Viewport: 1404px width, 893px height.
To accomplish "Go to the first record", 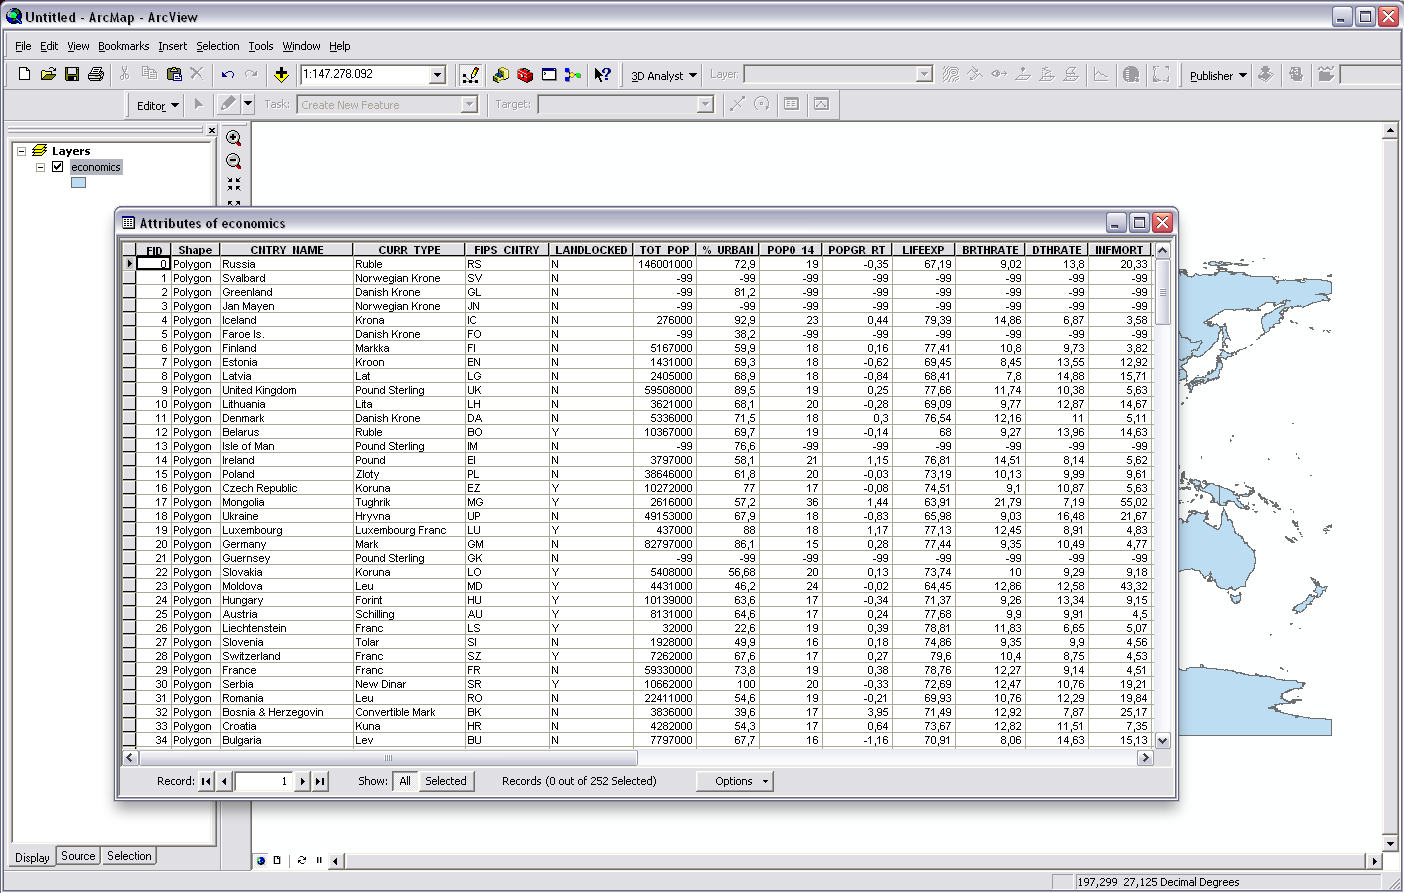I will [206, 782].
